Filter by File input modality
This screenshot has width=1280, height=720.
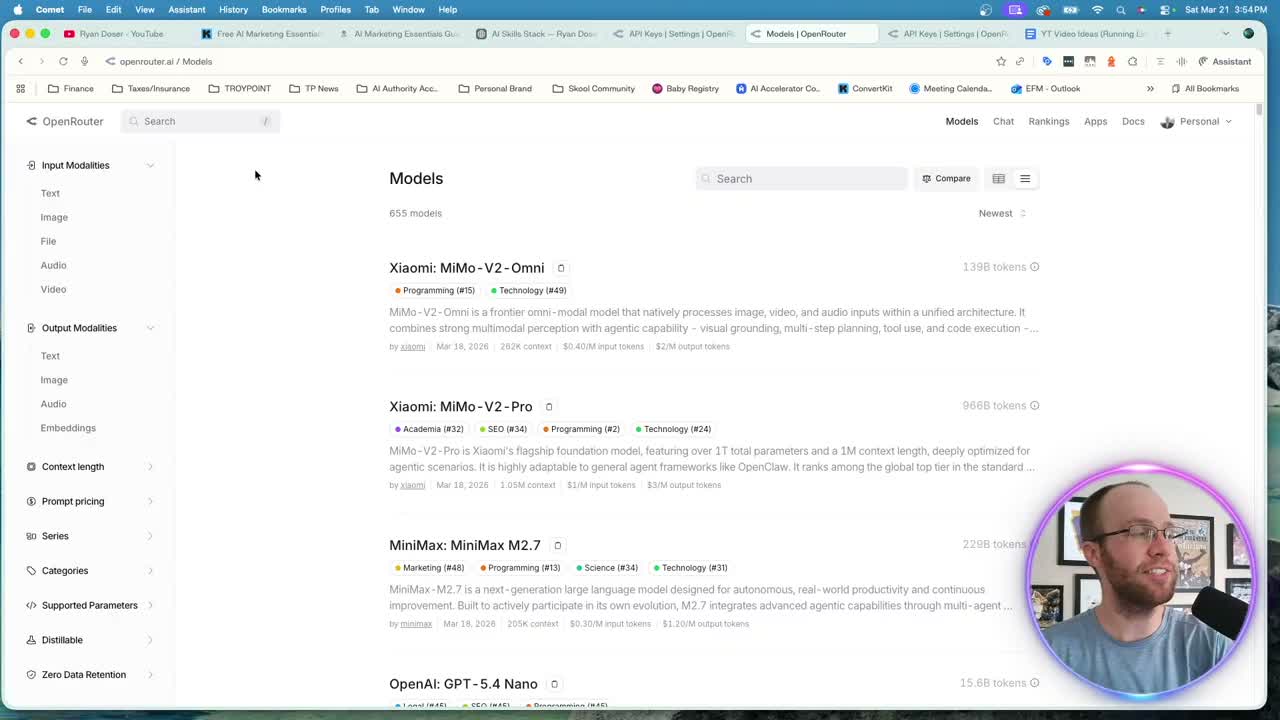click(x=48, y=241)
